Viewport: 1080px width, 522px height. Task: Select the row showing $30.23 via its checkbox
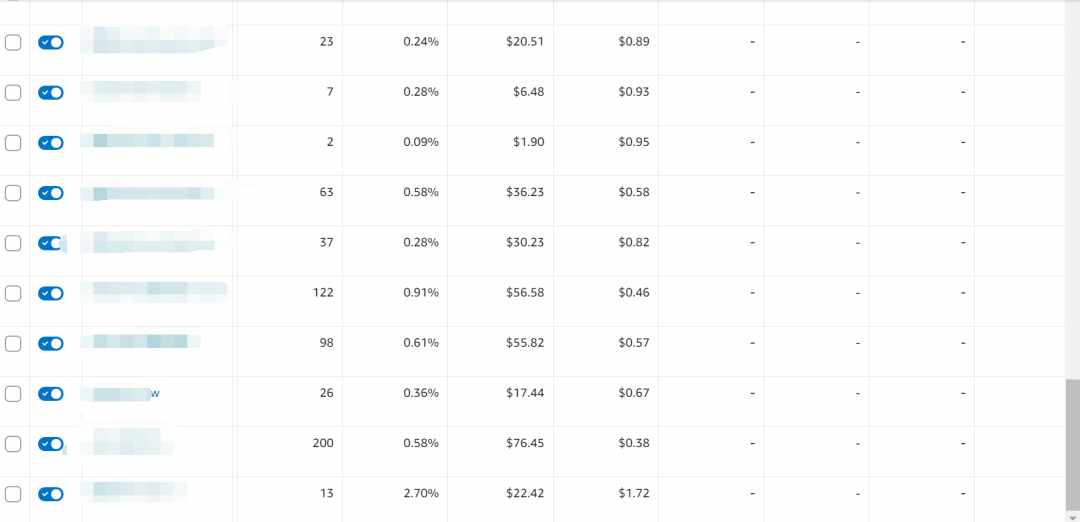[13, 243]
